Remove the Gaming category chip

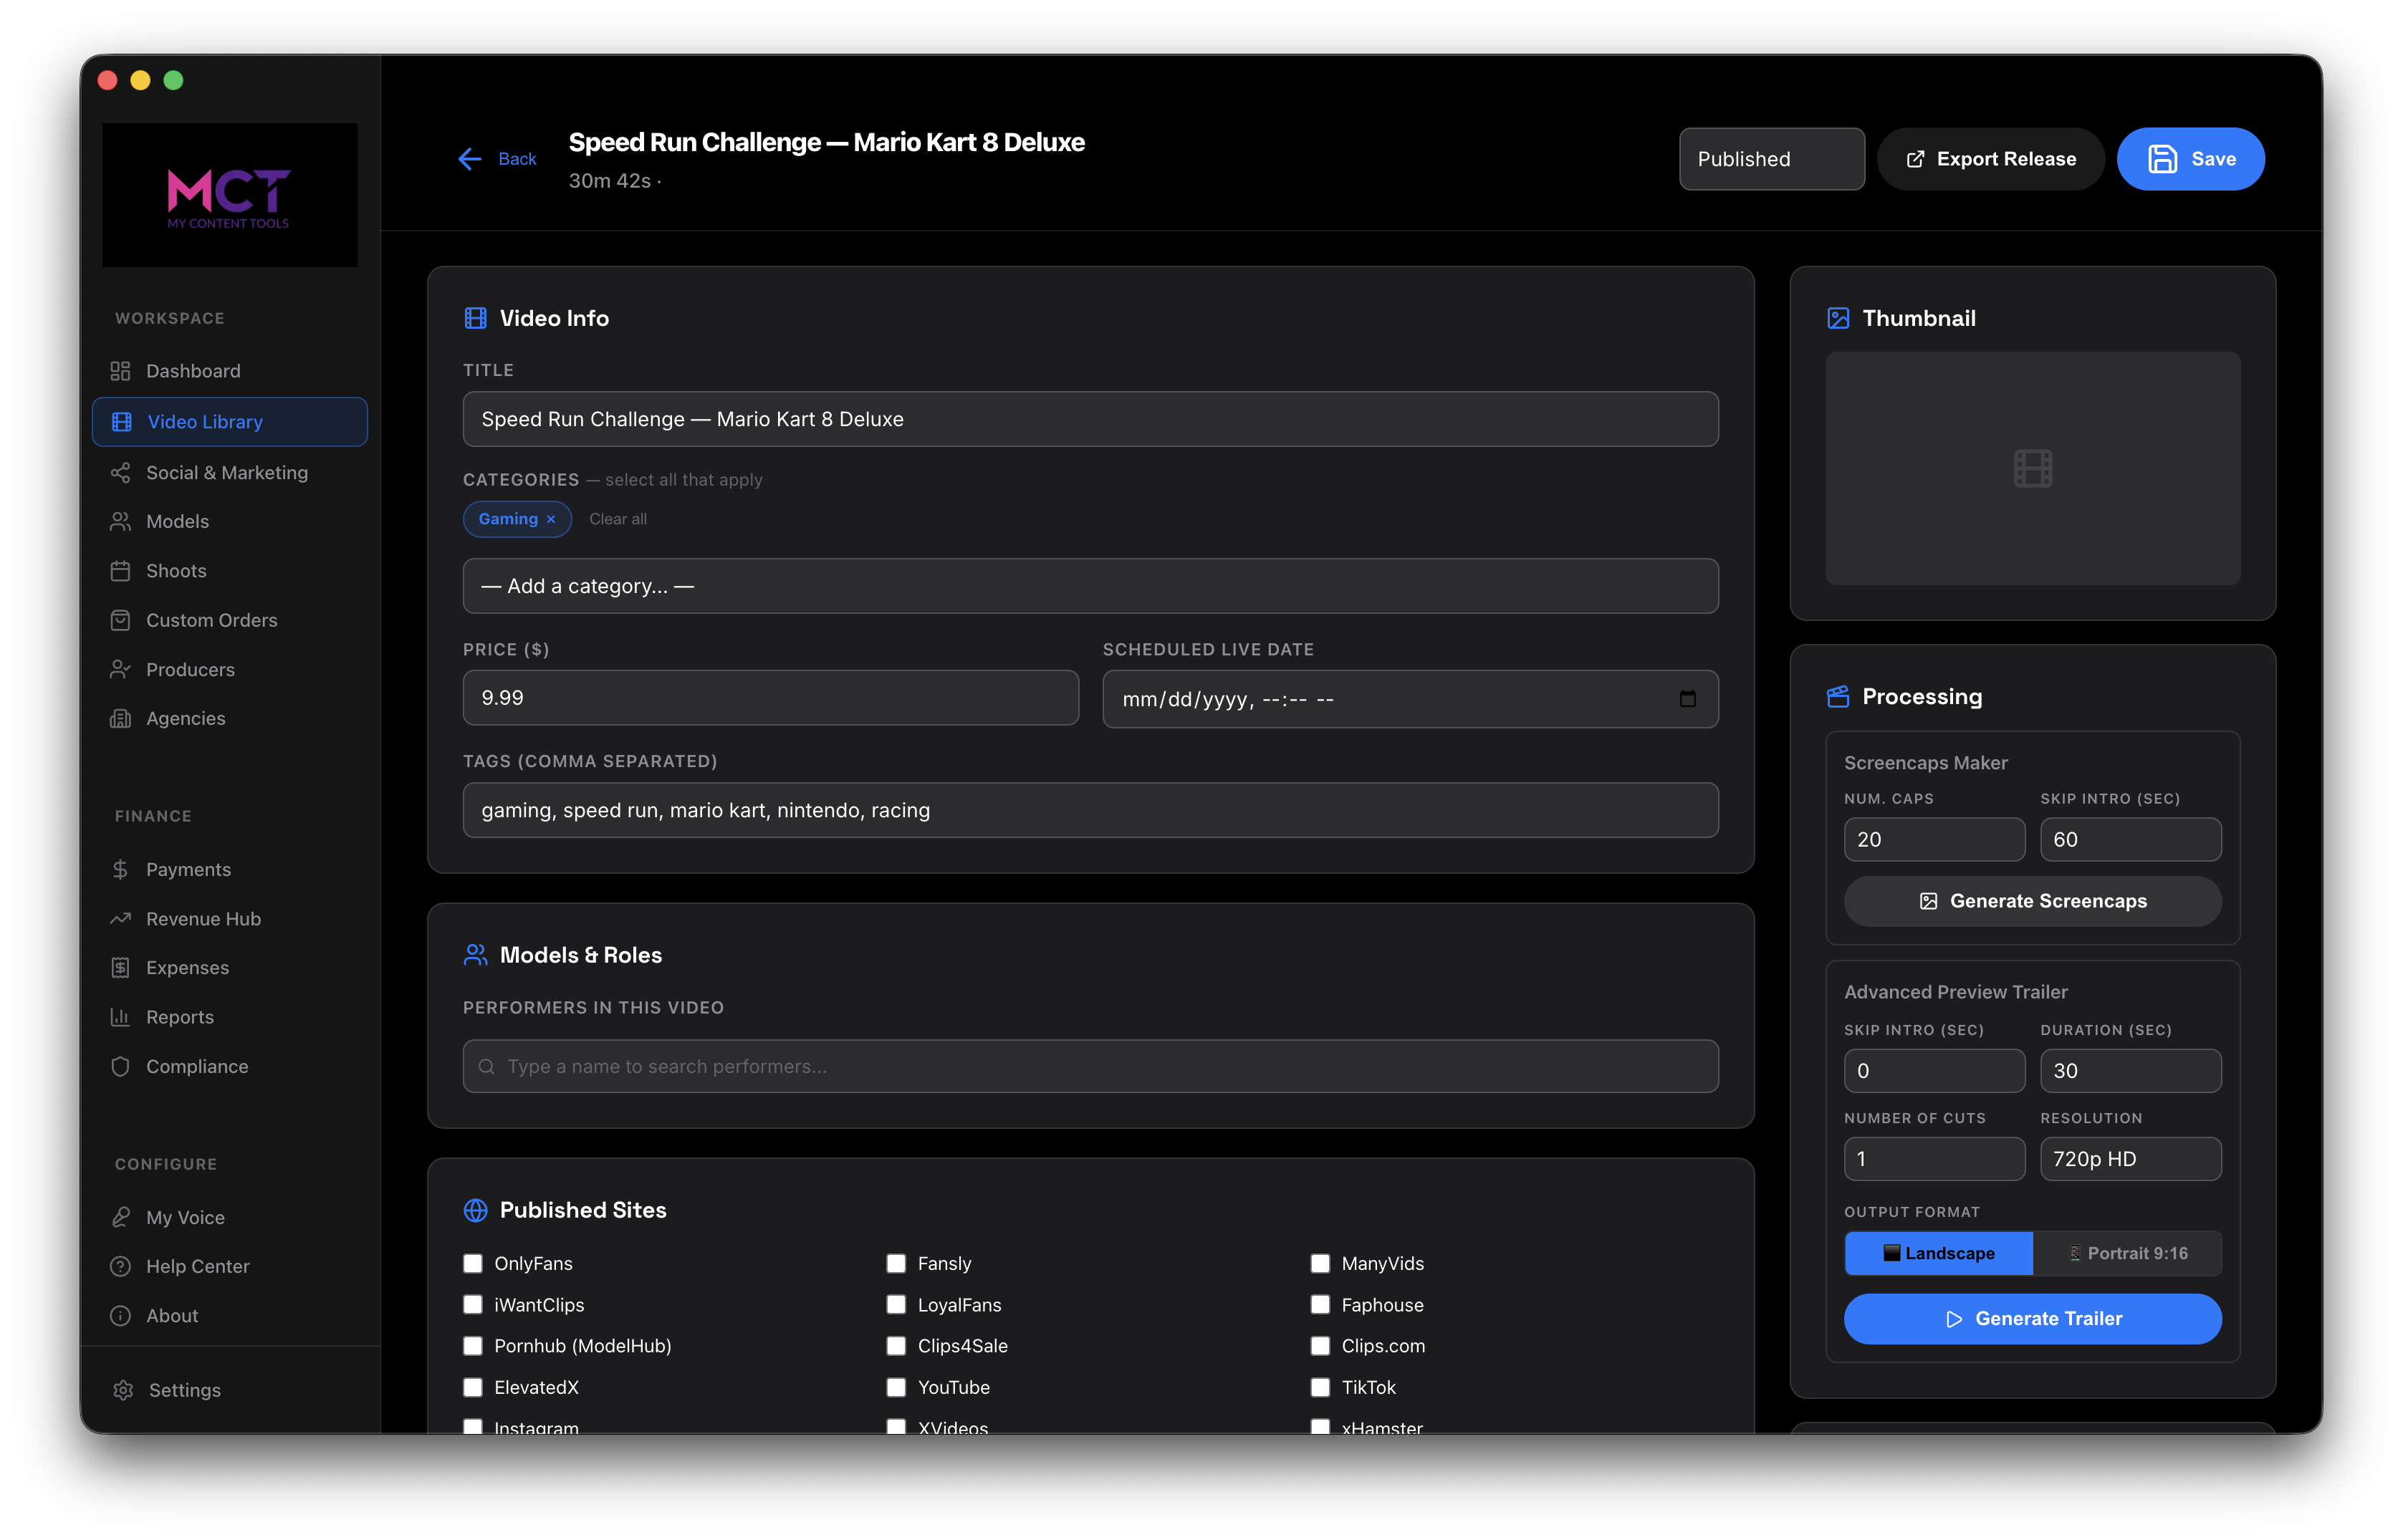[550, 519]
